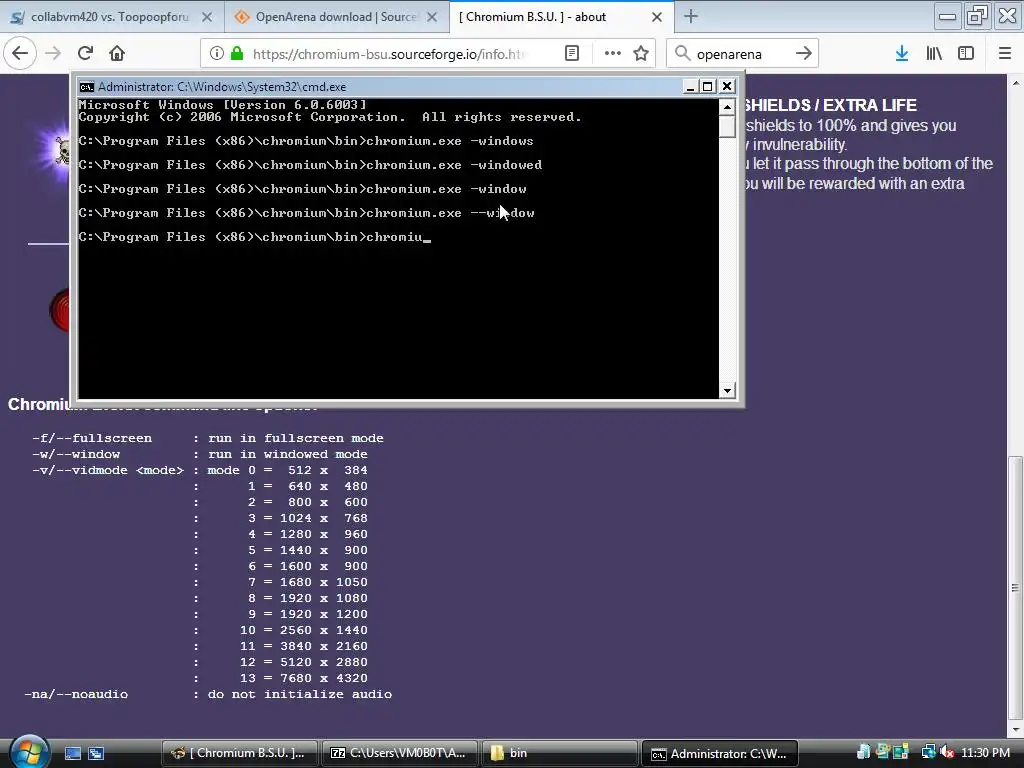This screenshot has width=1024, height=768.
Task: Open the Windows Start orb
Action: point(29,752)
